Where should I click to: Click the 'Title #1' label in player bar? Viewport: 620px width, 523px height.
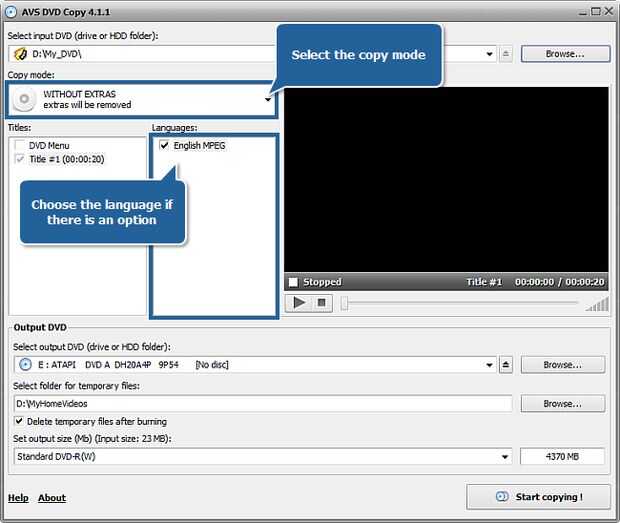coord(484,282)
